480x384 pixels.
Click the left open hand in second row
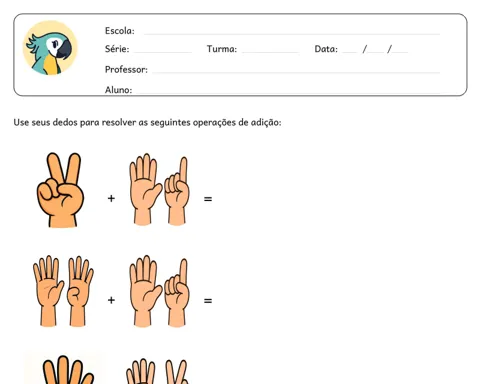click(x=48, y=291)
